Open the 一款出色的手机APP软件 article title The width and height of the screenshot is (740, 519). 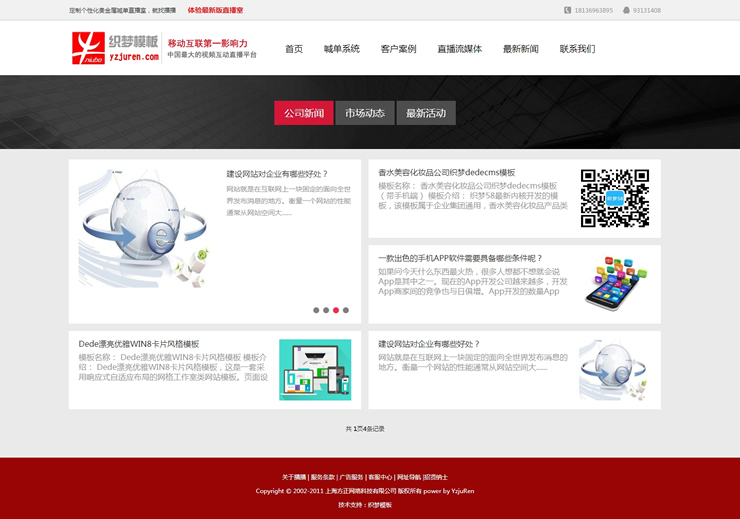tap(460, 258)
